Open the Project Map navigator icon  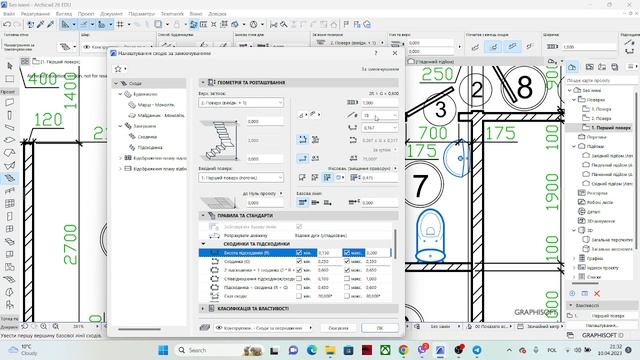pos(572,67)
